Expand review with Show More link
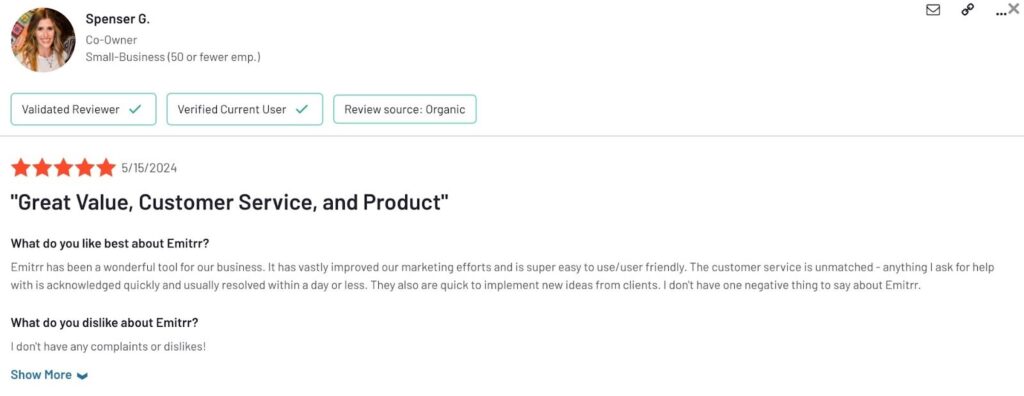The image size is (1024, 396). [x=41, y=374]
